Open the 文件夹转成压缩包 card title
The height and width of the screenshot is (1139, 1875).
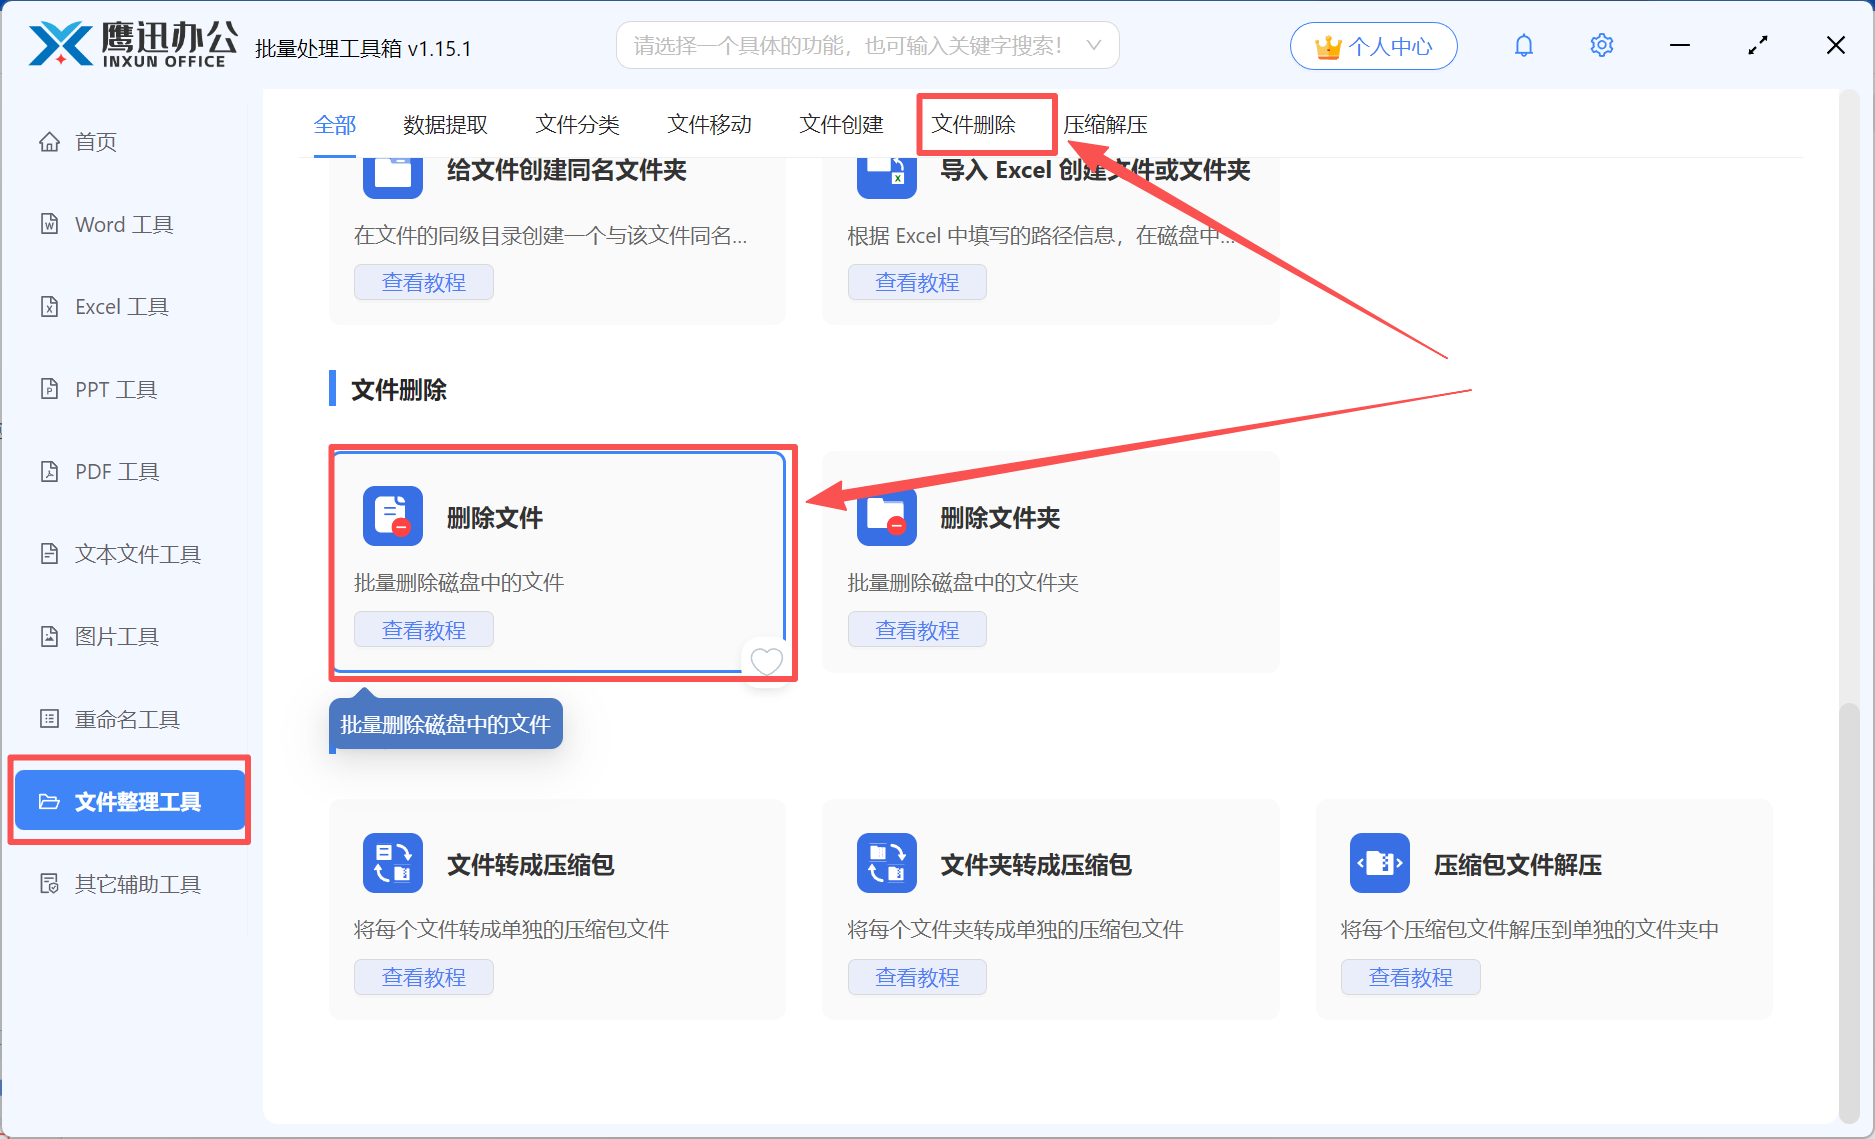pos(1036,865)
